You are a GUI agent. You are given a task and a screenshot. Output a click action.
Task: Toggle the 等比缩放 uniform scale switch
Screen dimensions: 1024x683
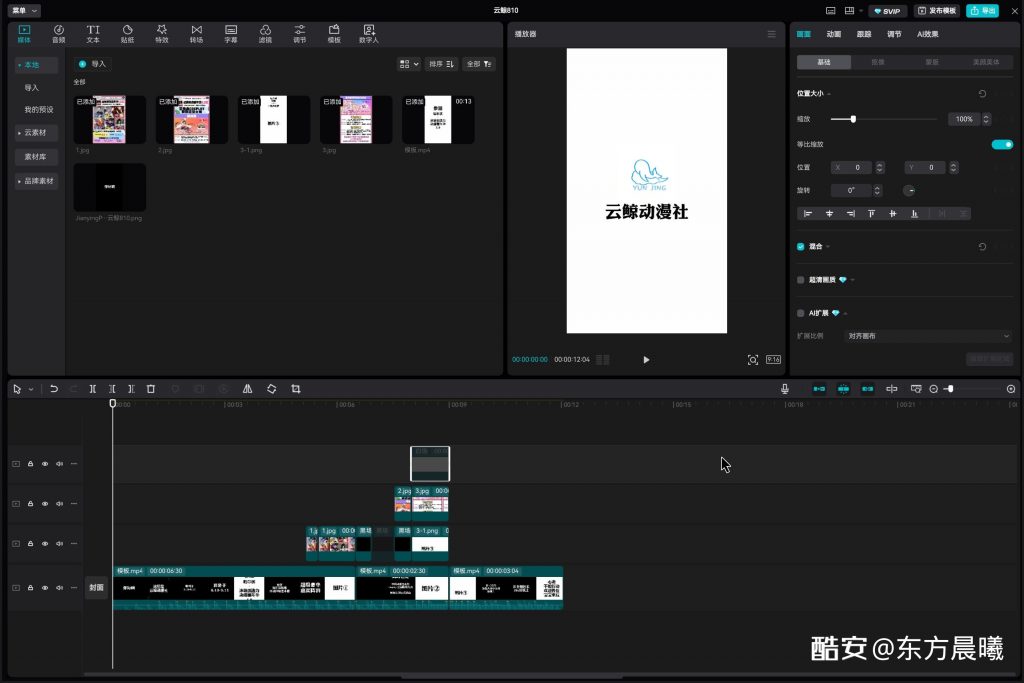pos(1002,144)
